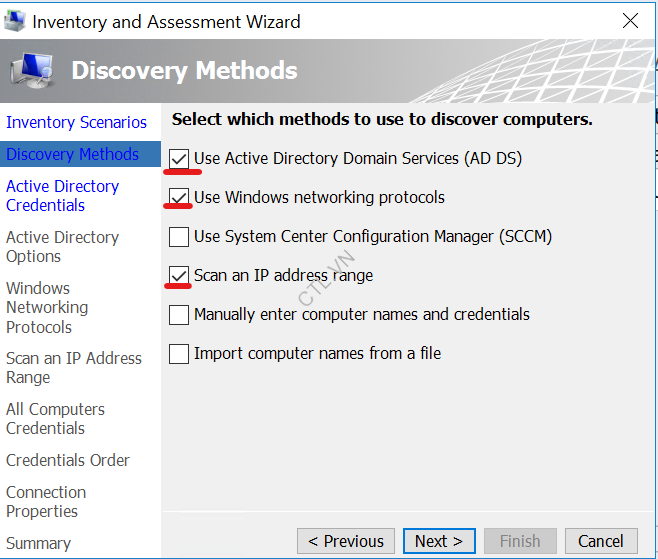The width and height of the screenshot is (658, 559).
Task: Uncheck Scan an IP address range checkbox
Action: pos(179,276)
